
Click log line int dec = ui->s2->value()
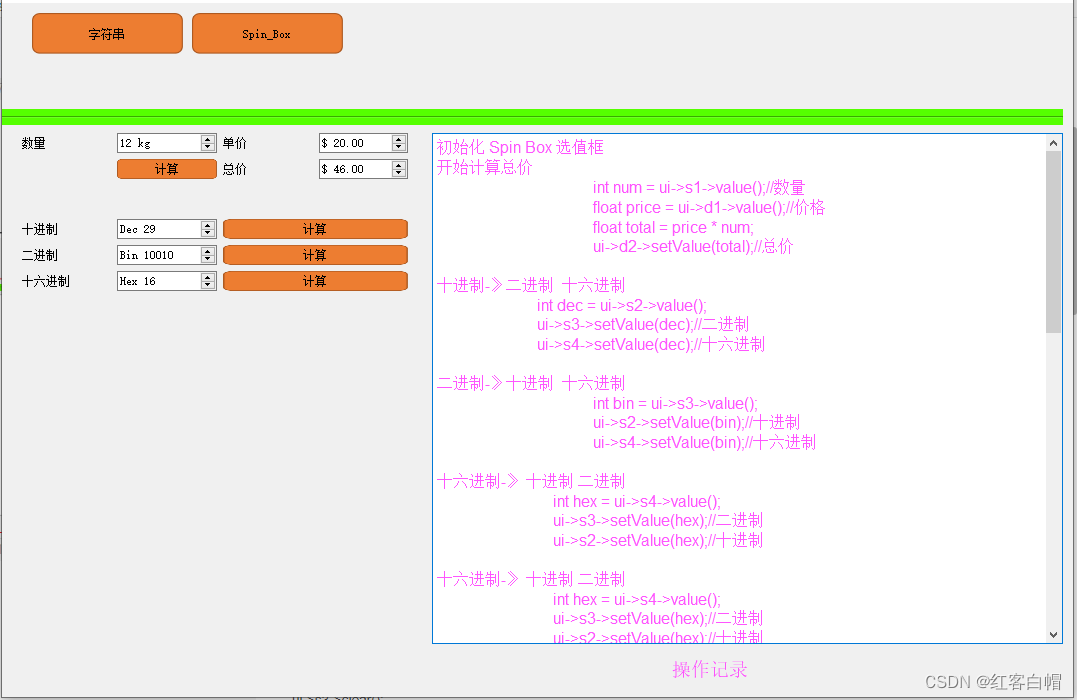[622, 305]
